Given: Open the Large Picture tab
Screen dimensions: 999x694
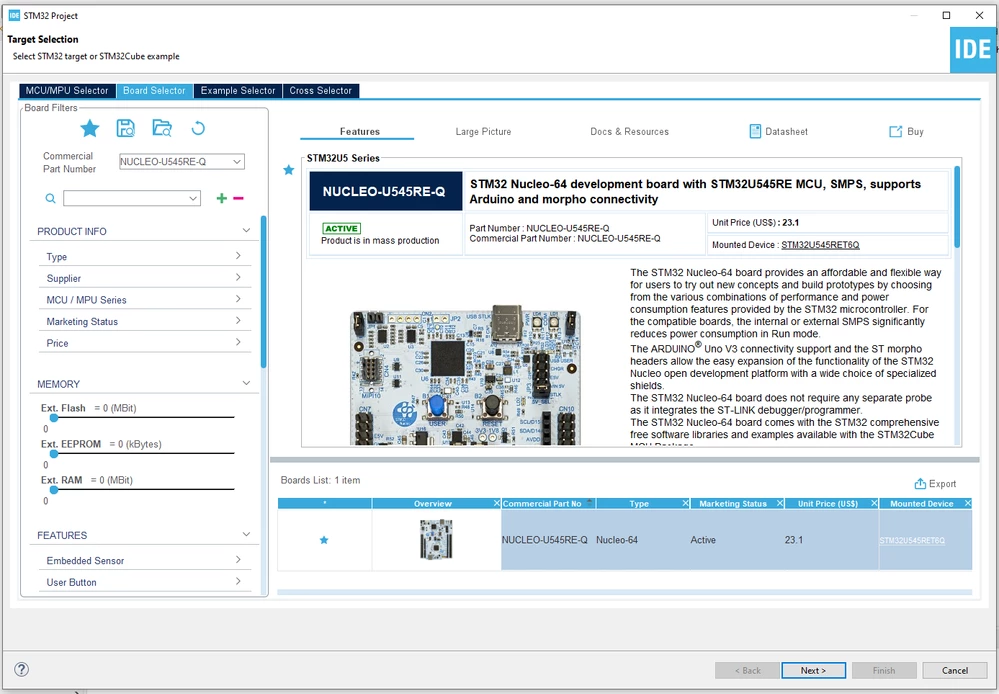Looking at the screenshot, I should 483,131.
